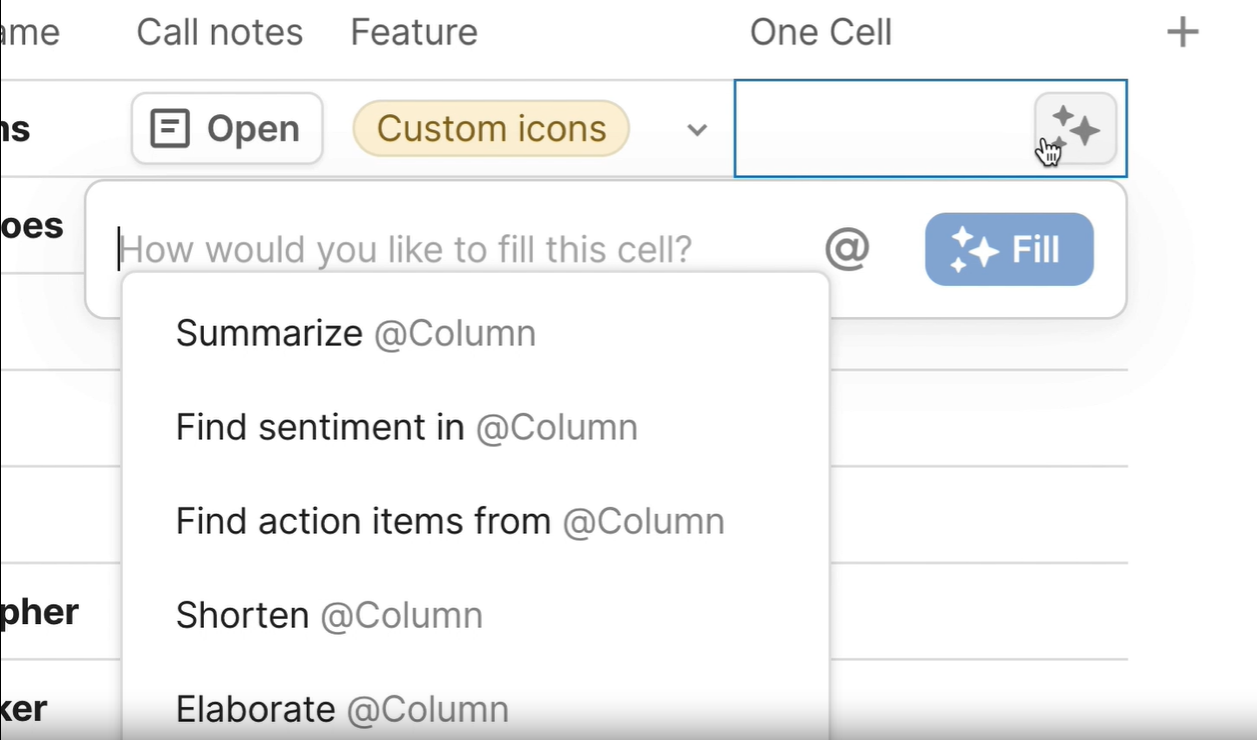
Task: Choose Summarize @Column suggestion
Action: (x=356, y=333)
